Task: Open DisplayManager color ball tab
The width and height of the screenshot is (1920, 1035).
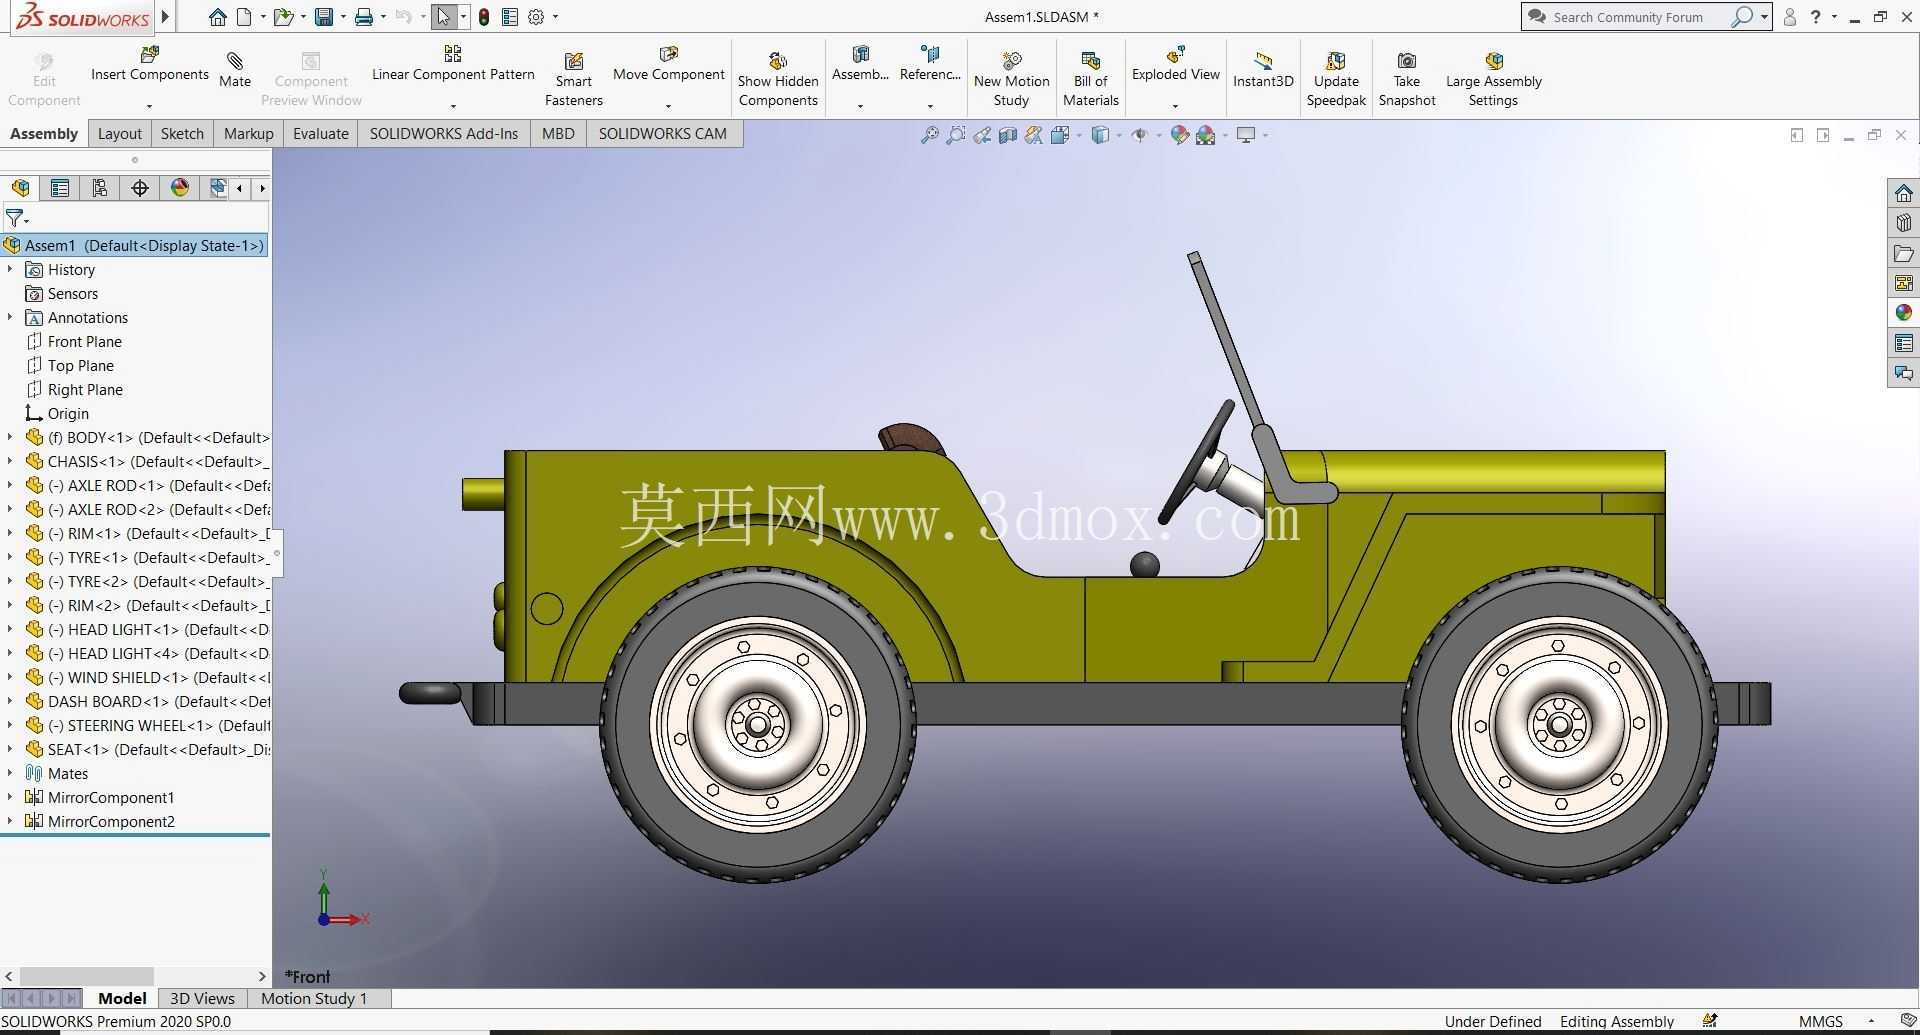Action: (x=180, y=188)
